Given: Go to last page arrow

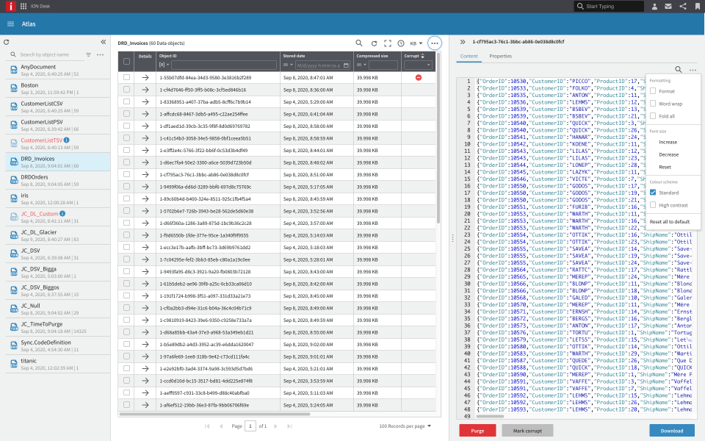Looking at the screenshot, I should 290,426.
